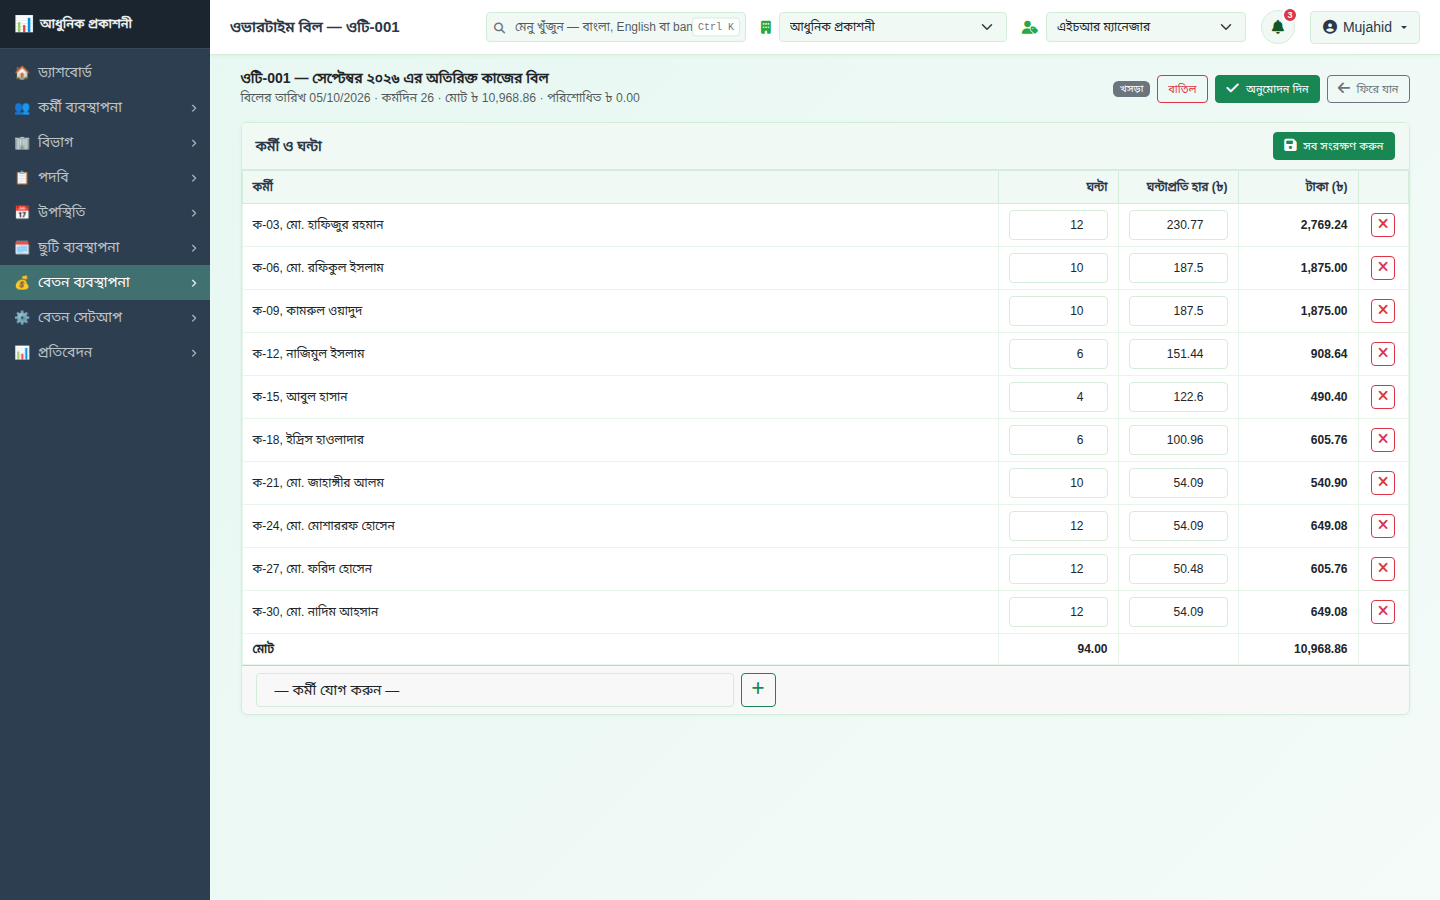Open the Mujahid user menu
This screenshot has width=1440, height=900.
(1364, 27)
